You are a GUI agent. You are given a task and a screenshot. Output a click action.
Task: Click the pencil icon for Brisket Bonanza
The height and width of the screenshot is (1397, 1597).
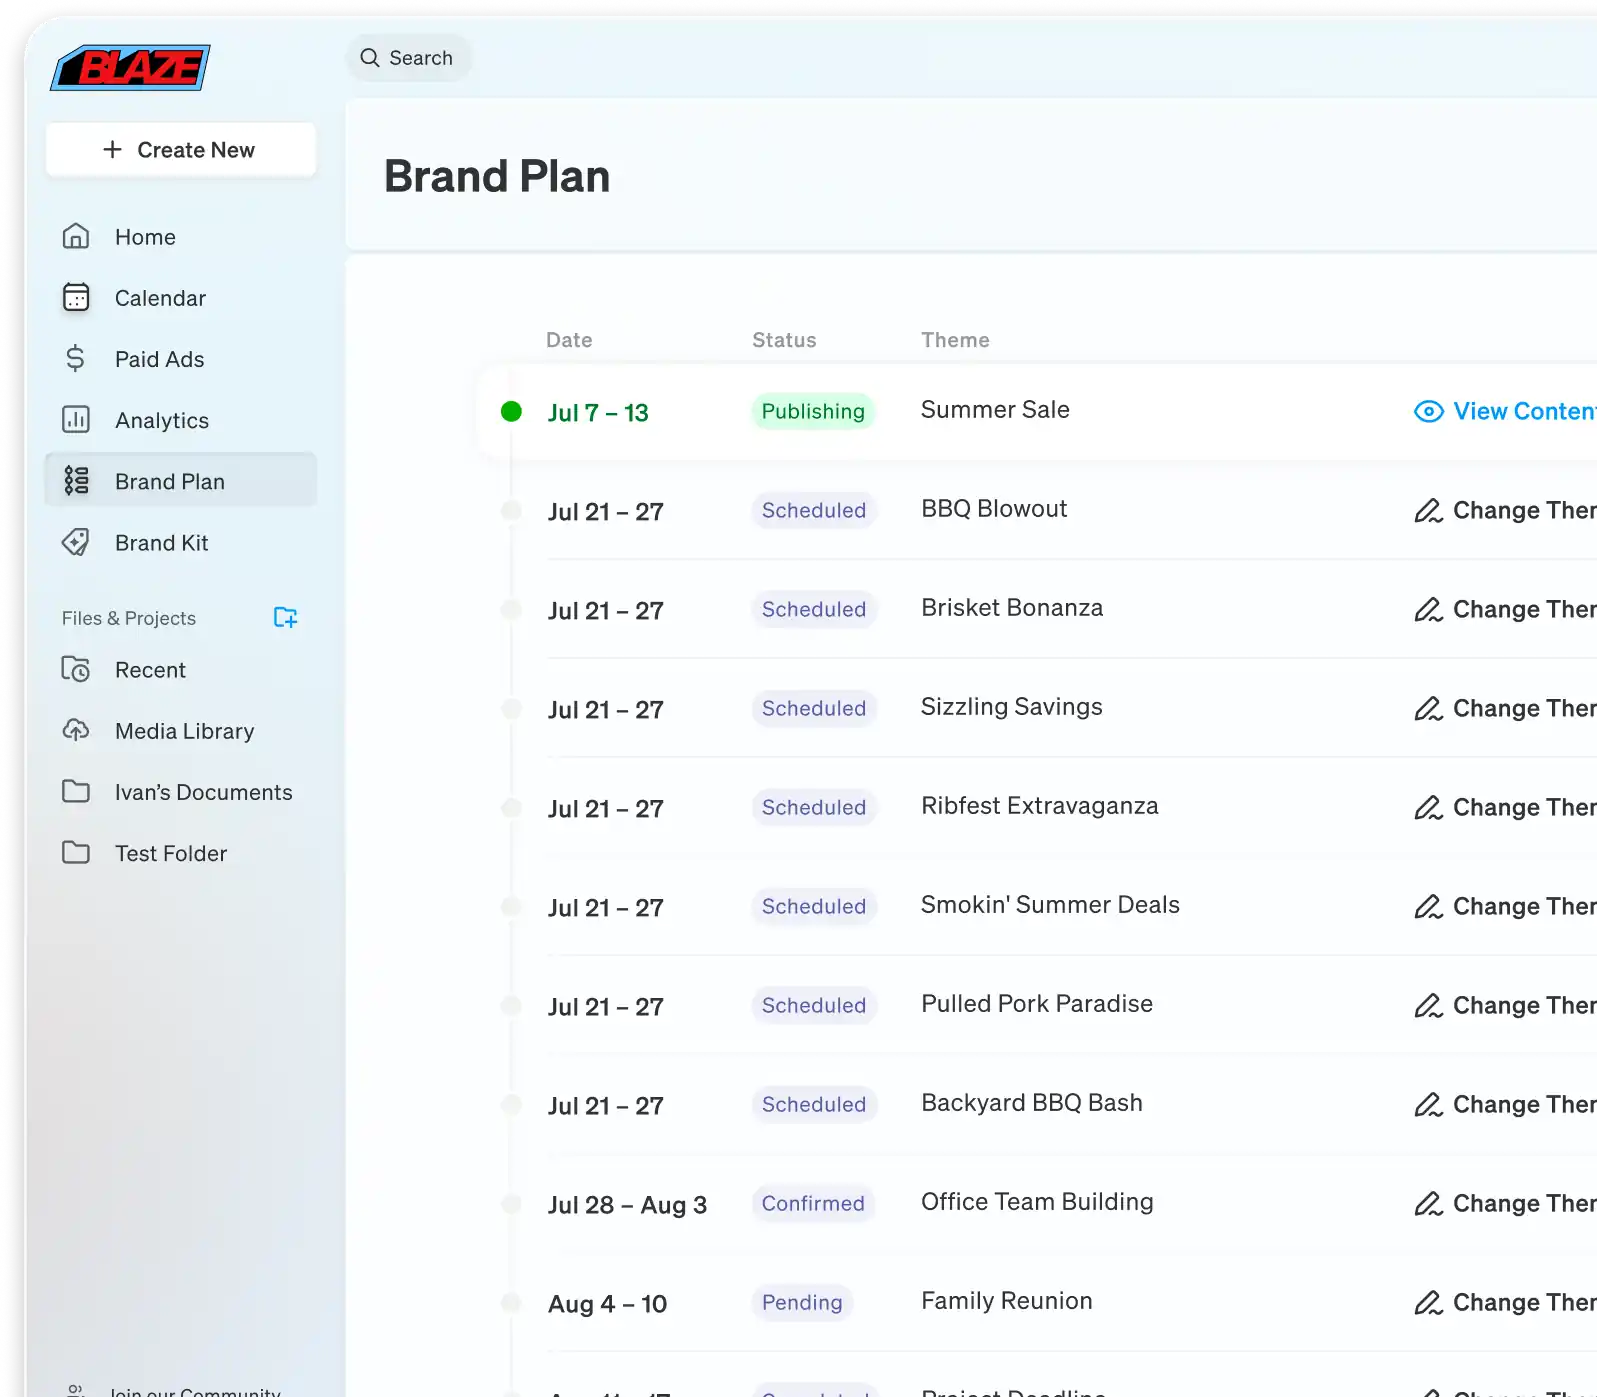click(1428, 610)
